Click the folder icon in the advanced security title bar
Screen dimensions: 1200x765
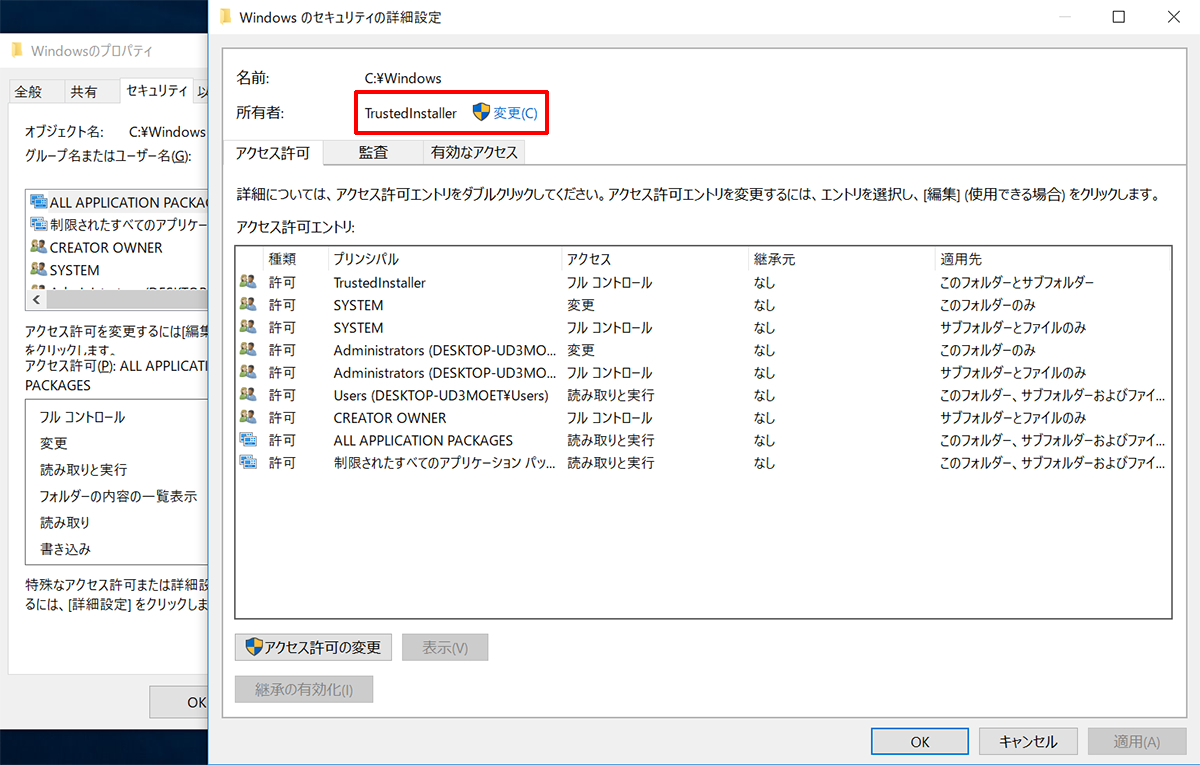pyautogui.click(x=225, y=17)
